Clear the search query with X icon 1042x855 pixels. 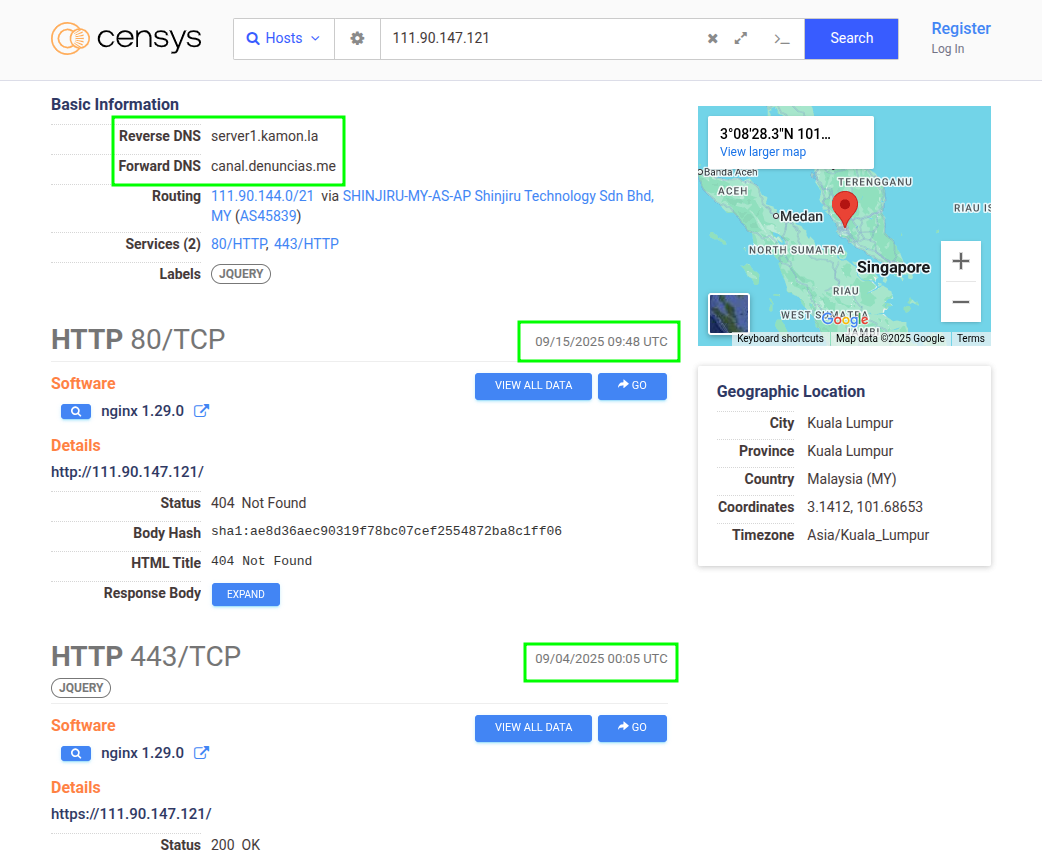(x=713, y=39)
